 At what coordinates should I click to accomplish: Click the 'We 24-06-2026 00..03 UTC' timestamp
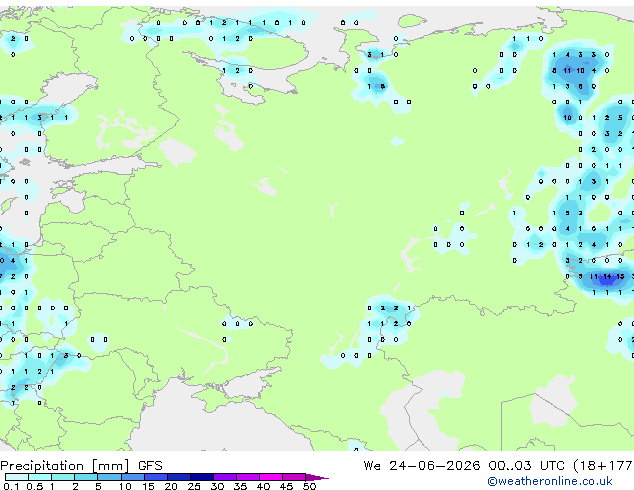pyautogui.click(x=464, y=466)
